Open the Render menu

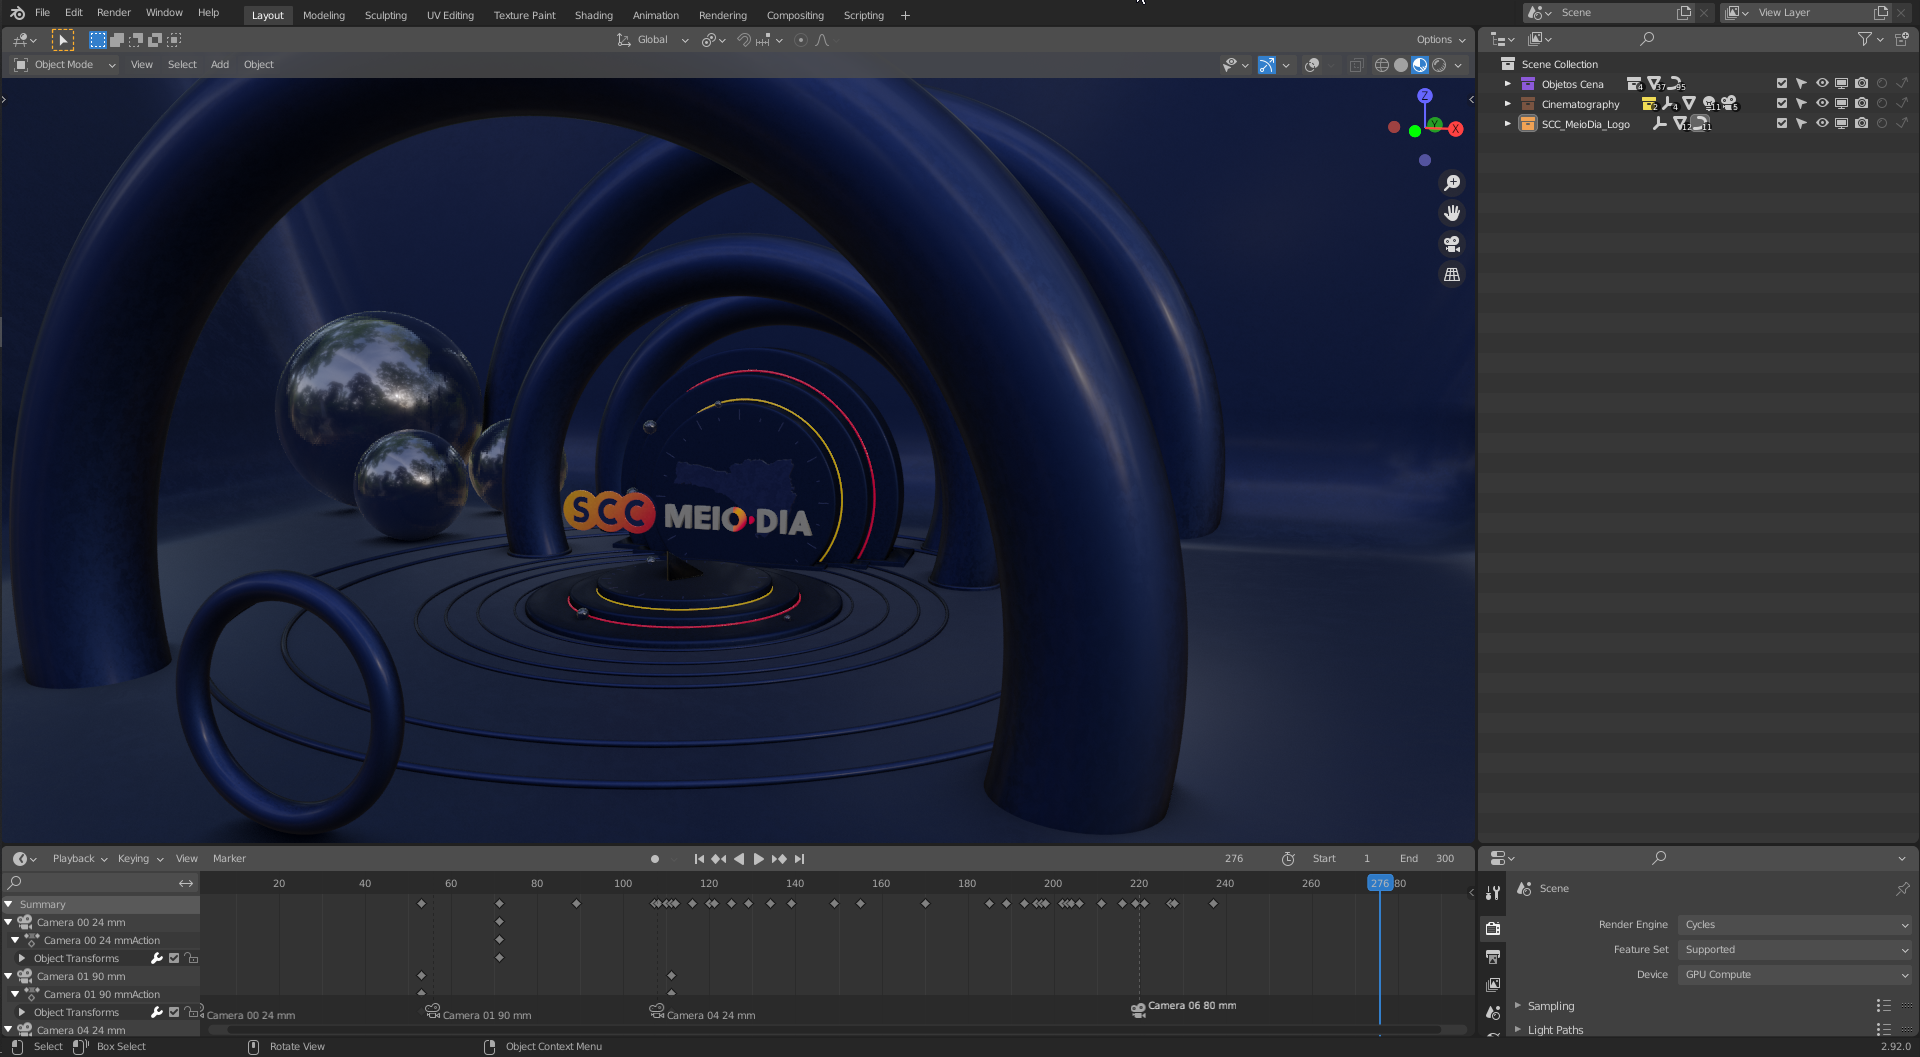click(x=113, y=13)
